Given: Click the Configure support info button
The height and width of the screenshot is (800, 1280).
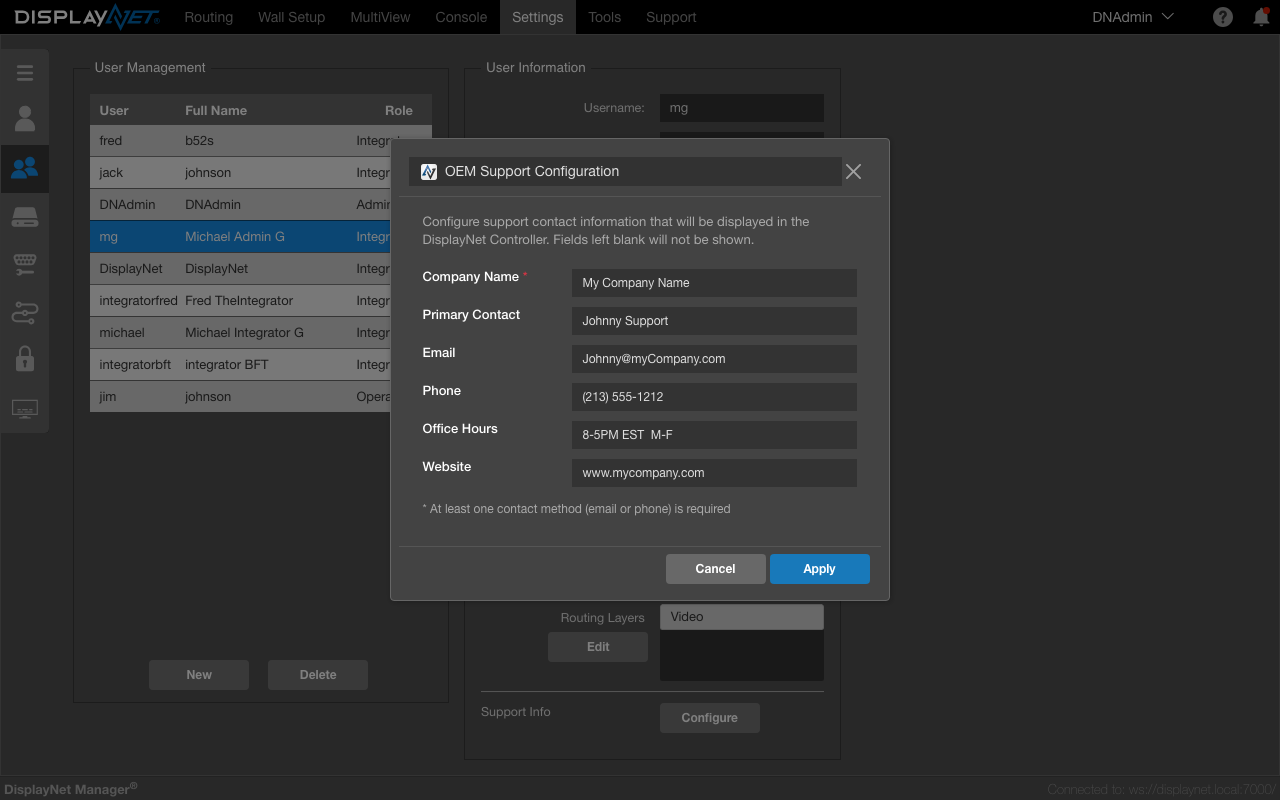Looking at the screenshot, I should click(x=710, y=718).
